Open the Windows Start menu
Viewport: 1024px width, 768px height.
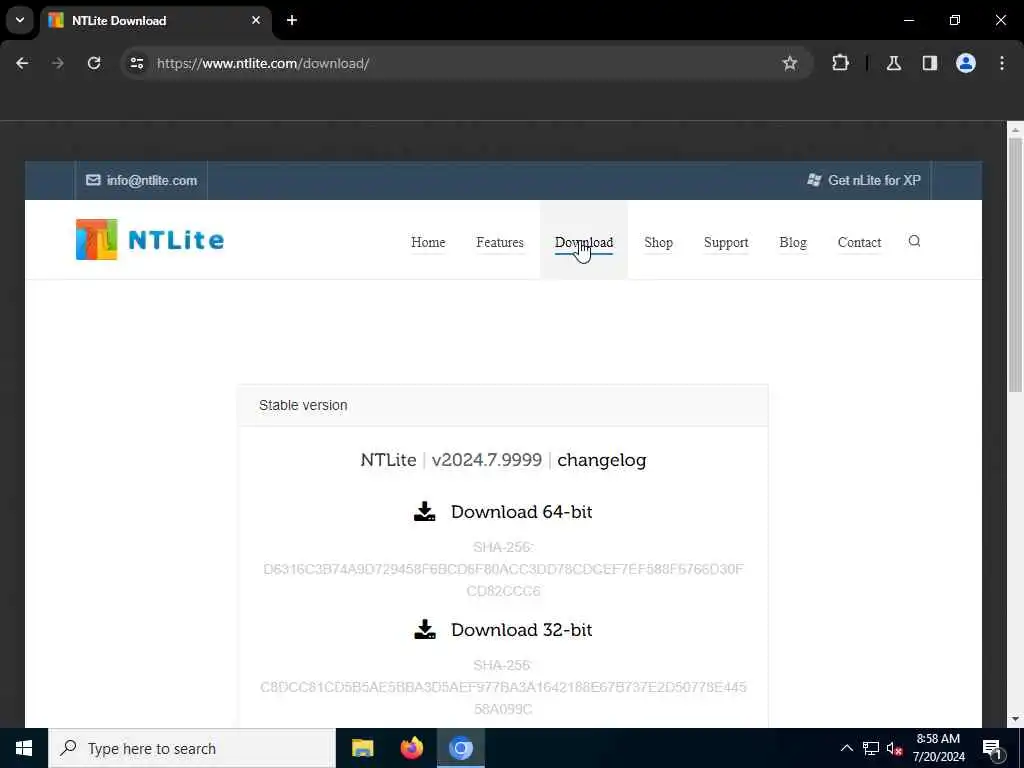24,748
